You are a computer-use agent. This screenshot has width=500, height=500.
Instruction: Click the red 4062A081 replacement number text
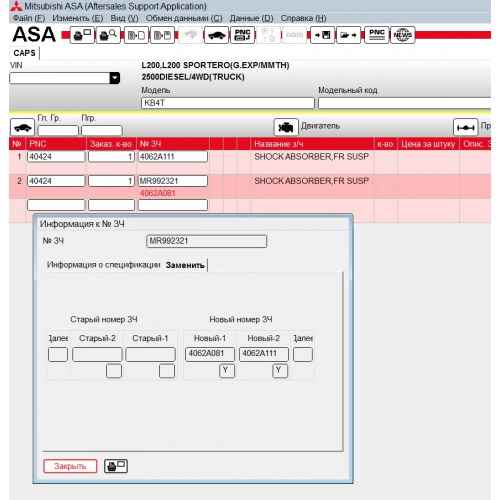pyautogui.click(x=158, y=193)
